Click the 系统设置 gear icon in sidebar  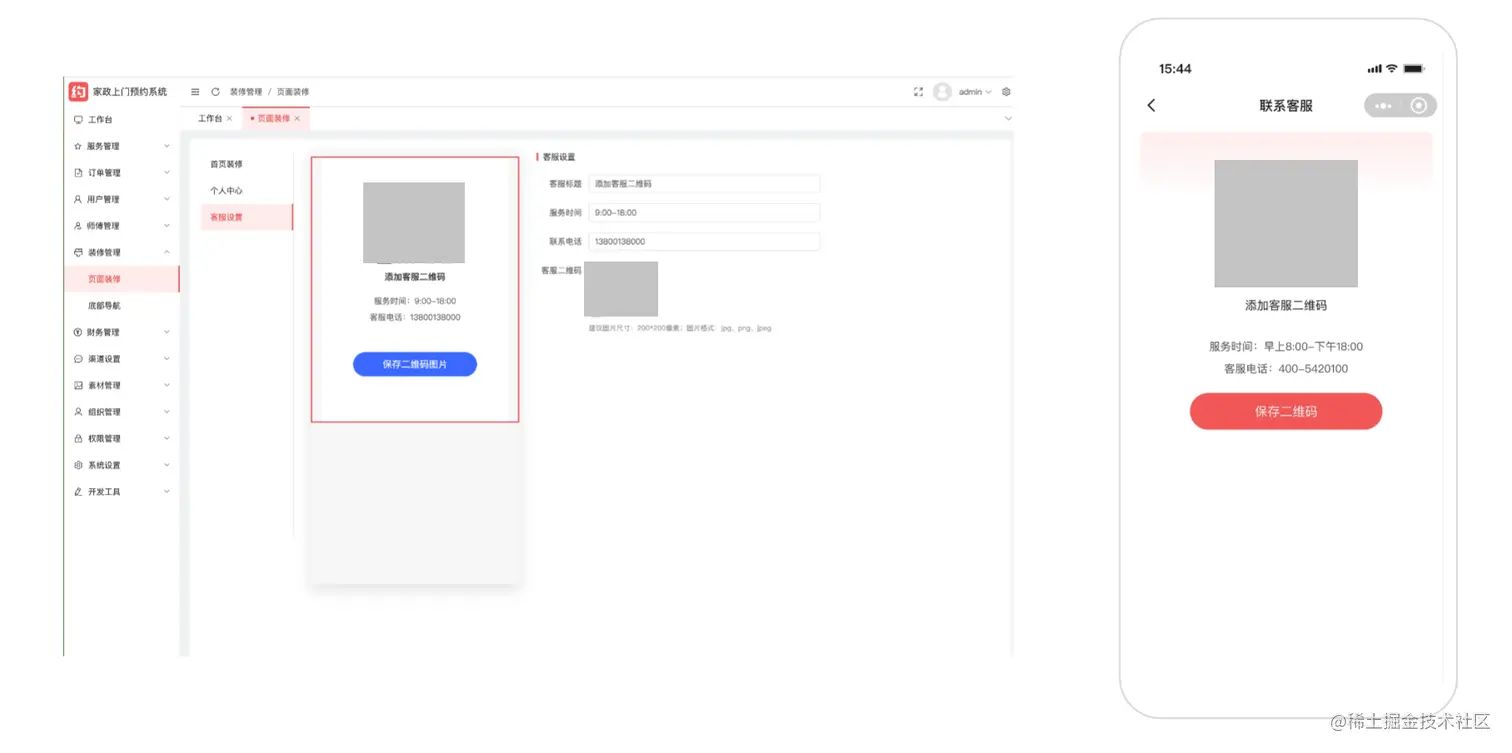(78, 465)
